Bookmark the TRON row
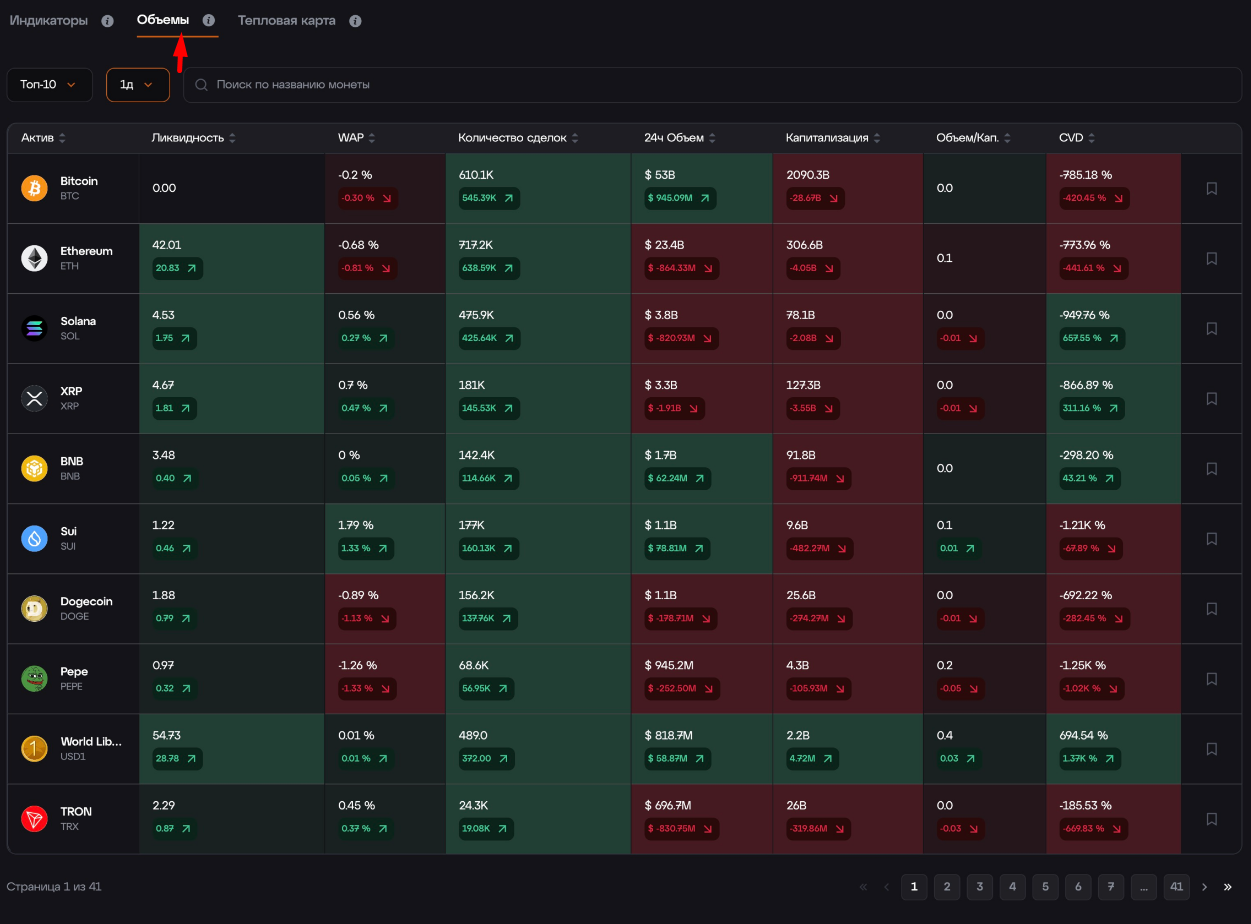 coord(1211,818)
